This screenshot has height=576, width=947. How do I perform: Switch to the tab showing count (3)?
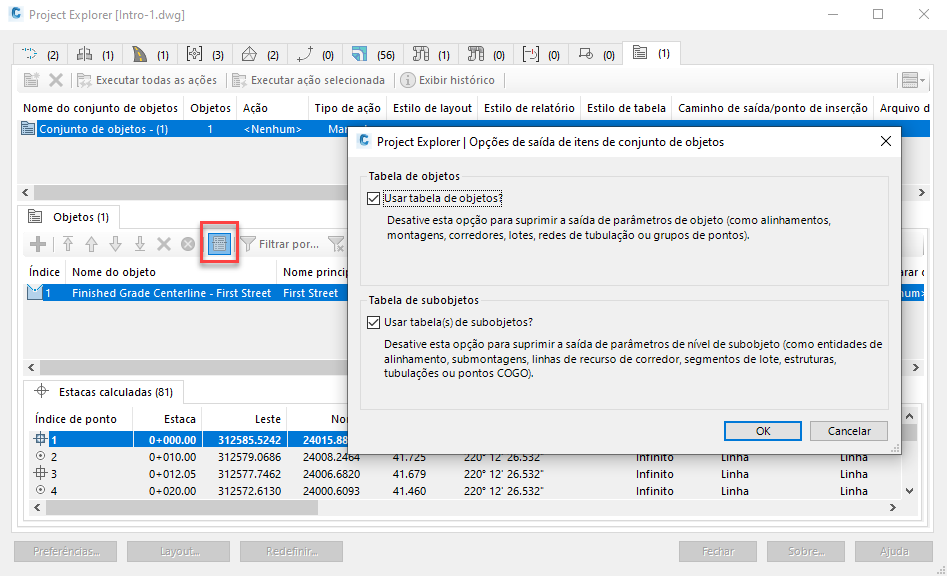tap(205, 54)
